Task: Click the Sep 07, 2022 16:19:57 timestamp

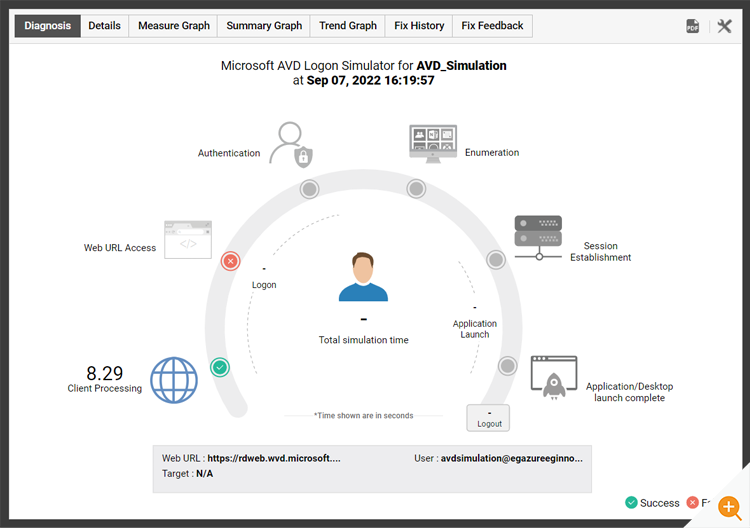Action: tap(370, 80)
